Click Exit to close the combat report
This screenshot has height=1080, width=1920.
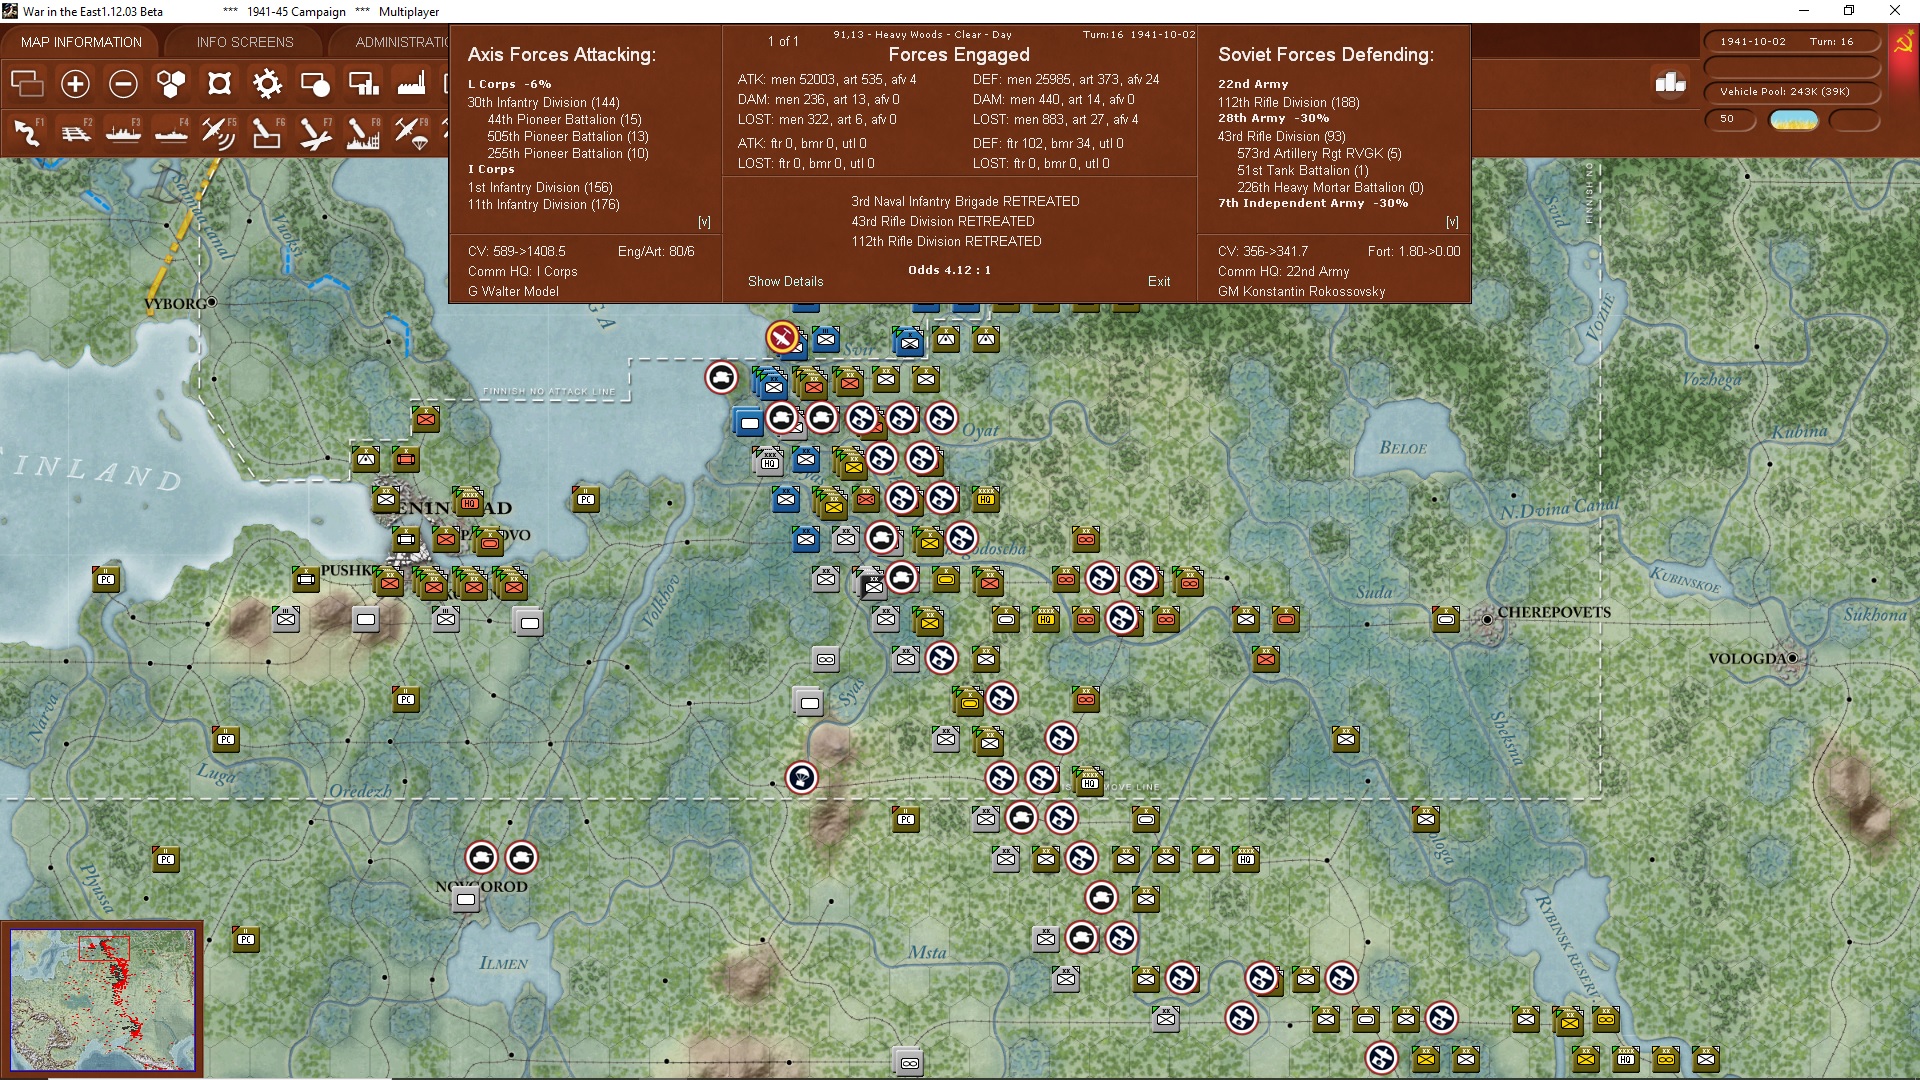click(x=1159, y=281)
